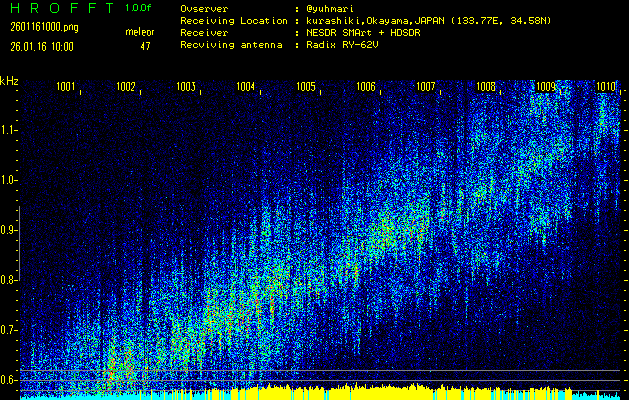Select the 1003 time marker

(x=186, y=87)
